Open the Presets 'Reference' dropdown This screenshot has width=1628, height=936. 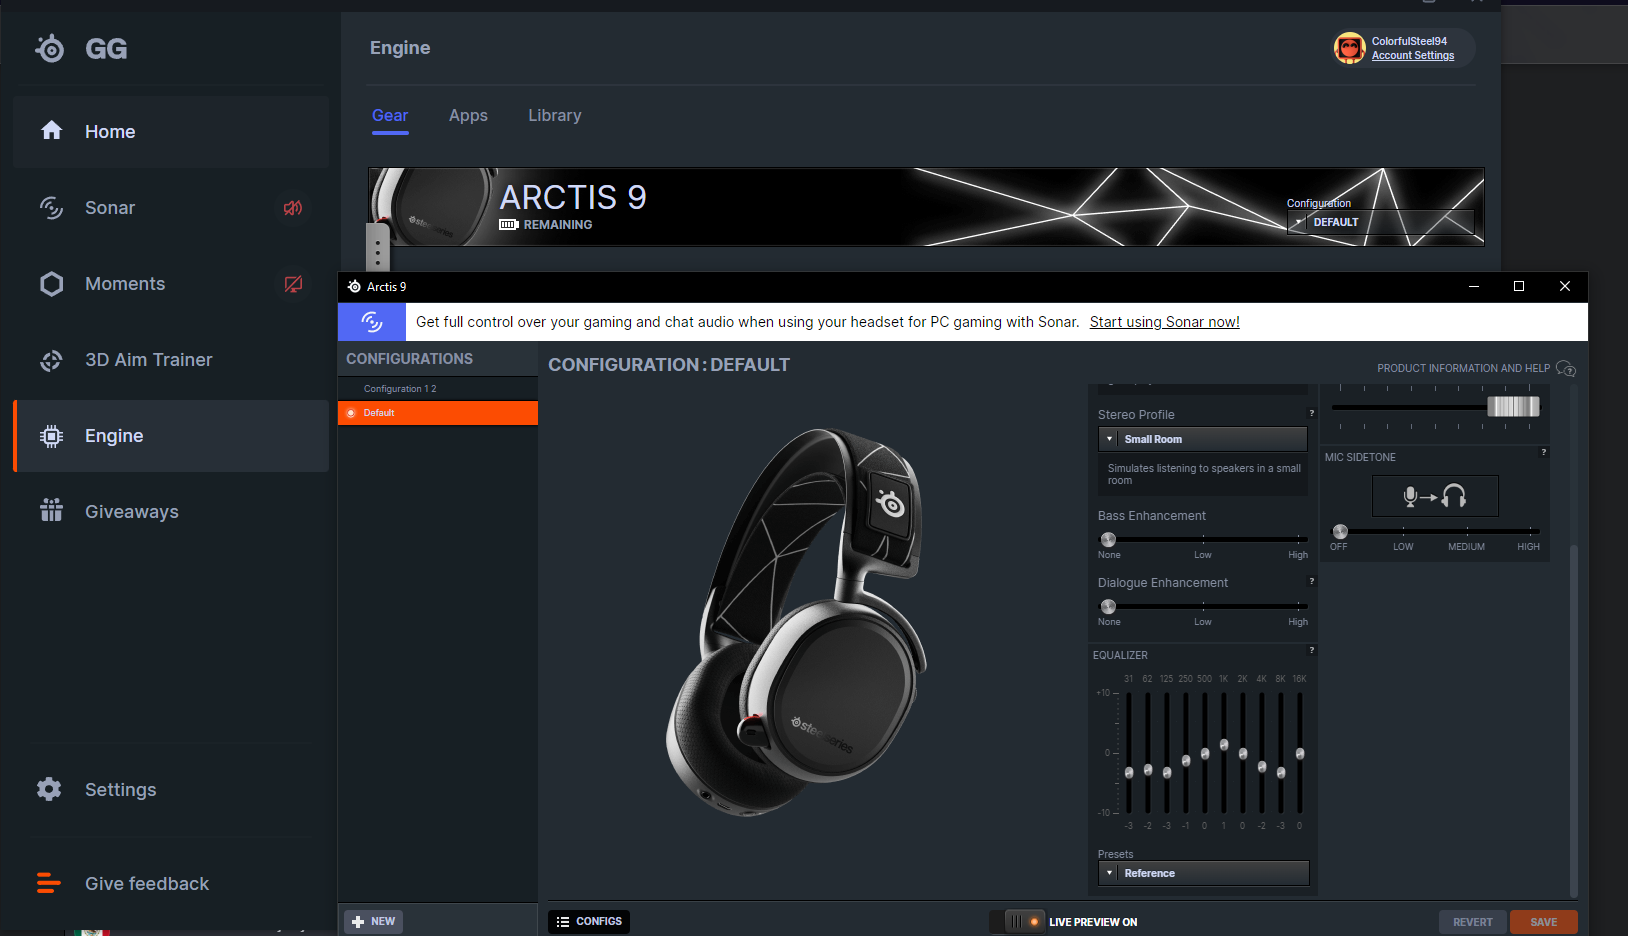coord(1203,873)
